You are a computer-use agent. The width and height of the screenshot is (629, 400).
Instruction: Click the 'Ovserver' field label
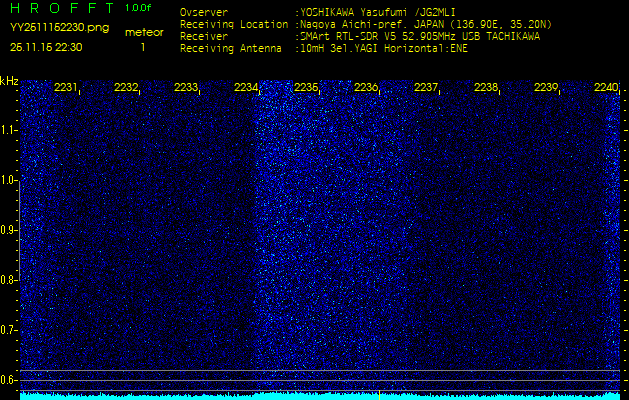(204, 12)
